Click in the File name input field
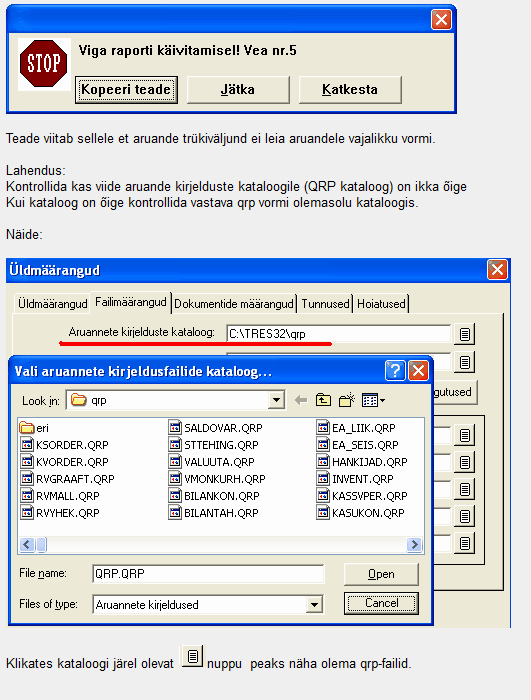 tap(208, 574)
